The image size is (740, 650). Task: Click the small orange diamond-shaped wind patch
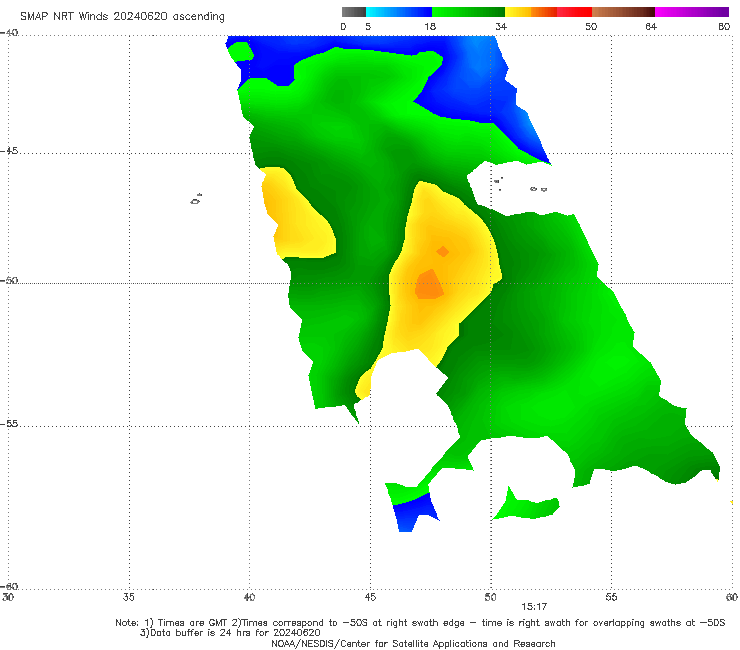click(443, 252)
